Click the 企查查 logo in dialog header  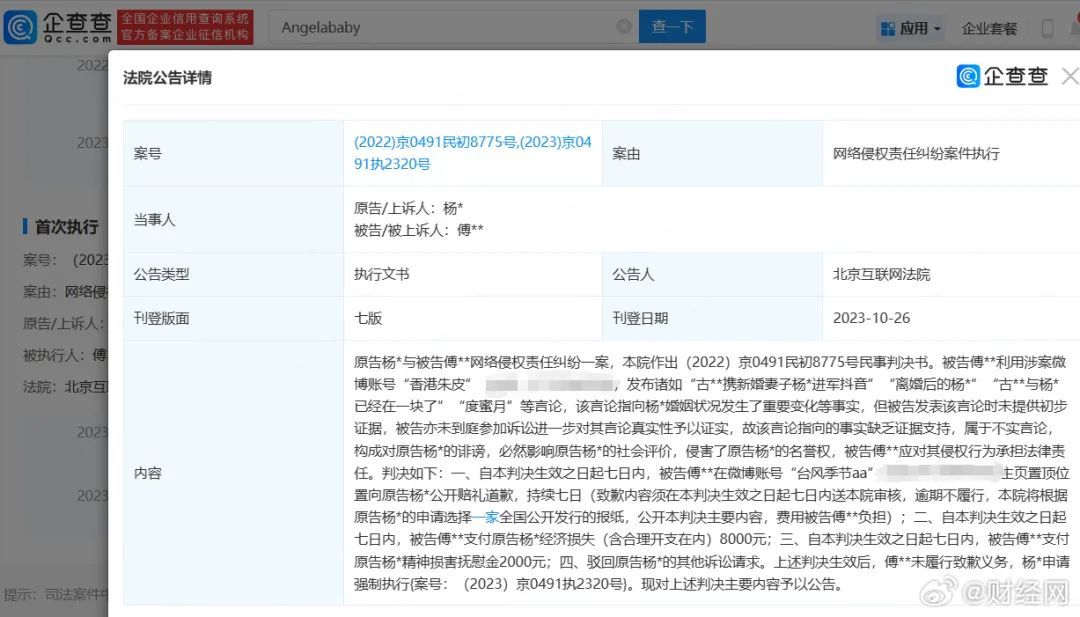pyautogui.click(x=1002, y=76)
